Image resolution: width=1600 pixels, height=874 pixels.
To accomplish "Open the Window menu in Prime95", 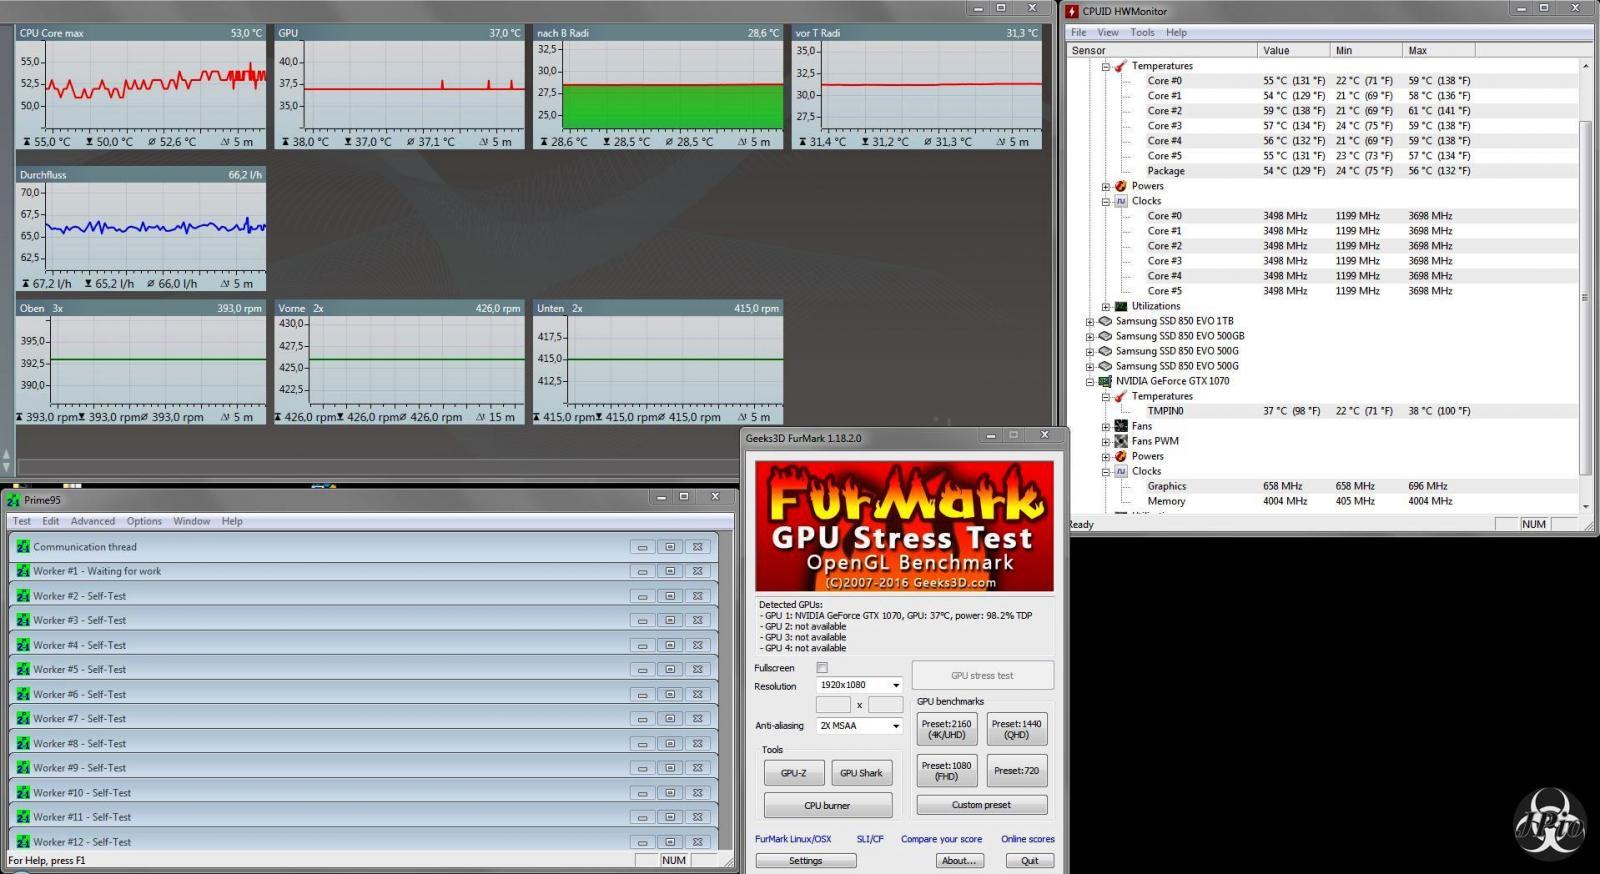I will (x=191, y=521).
